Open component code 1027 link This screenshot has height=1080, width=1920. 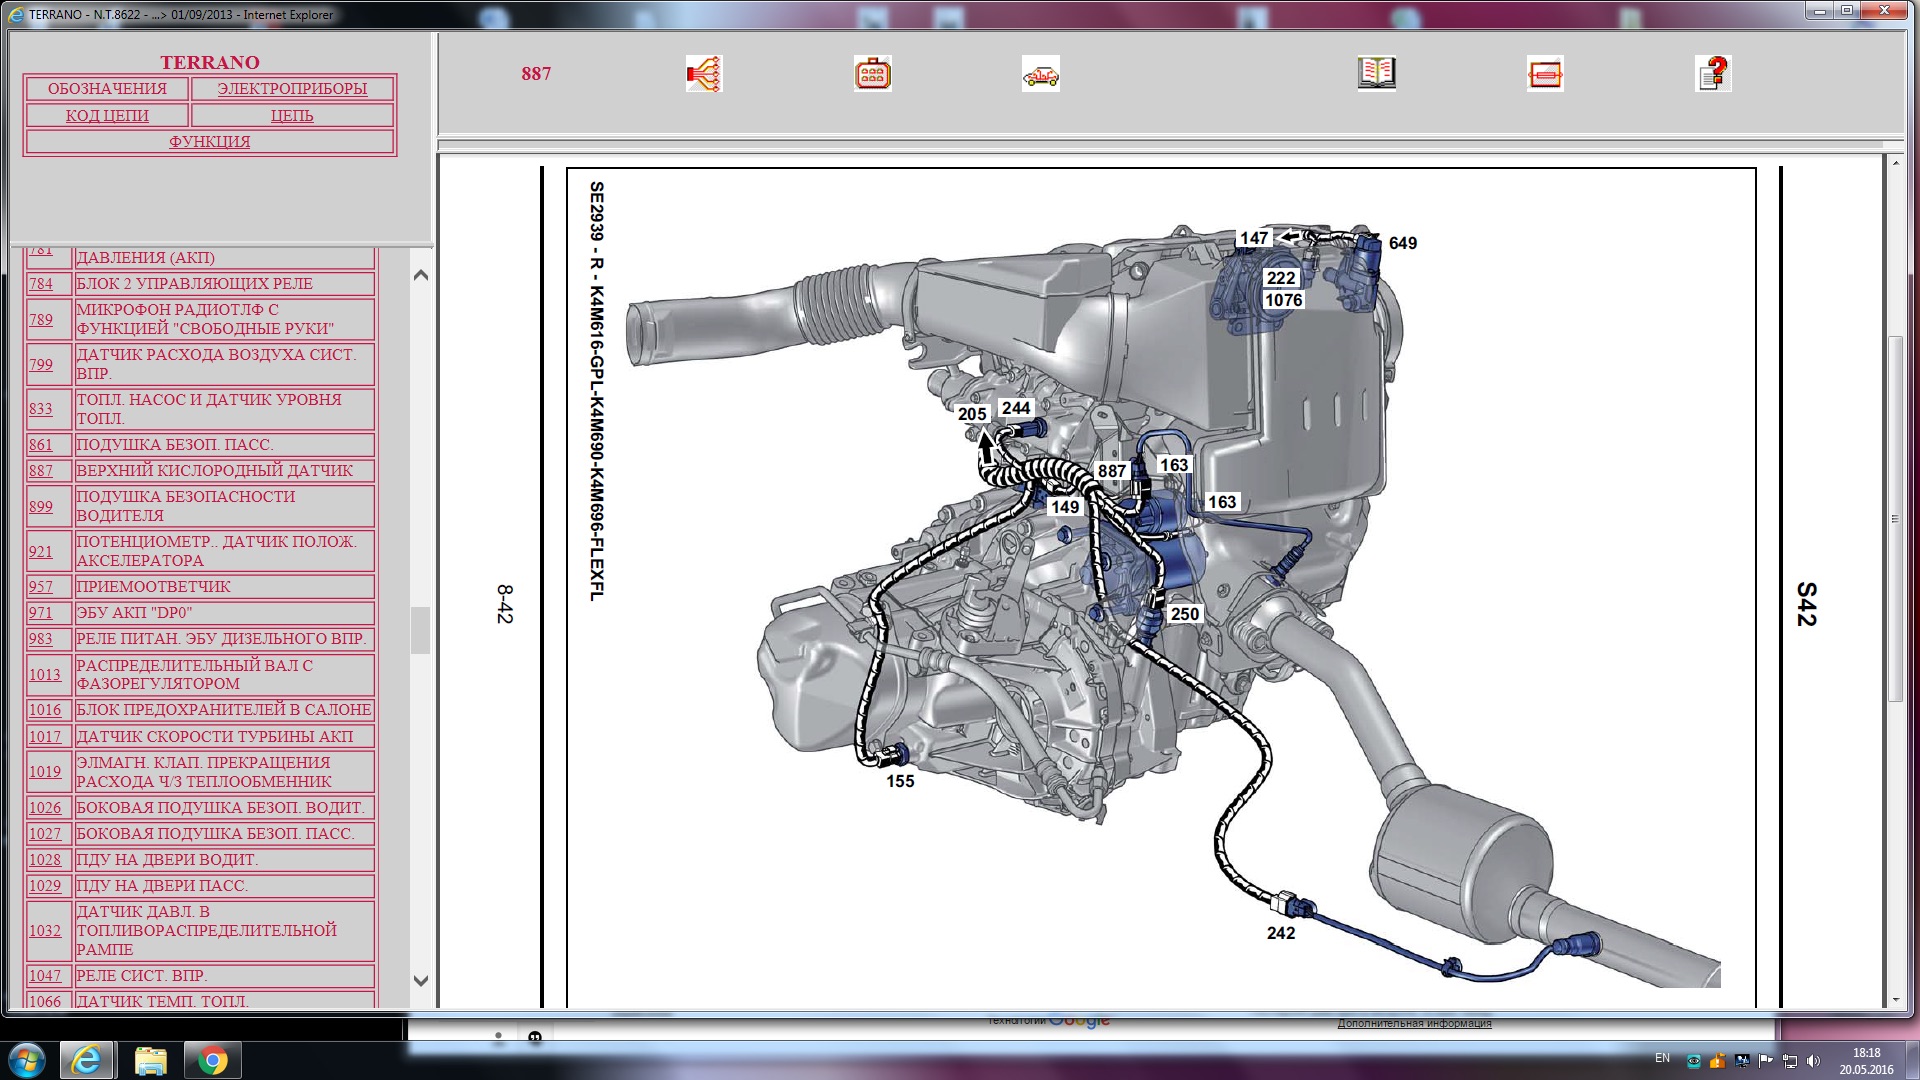tap(45, 834)
